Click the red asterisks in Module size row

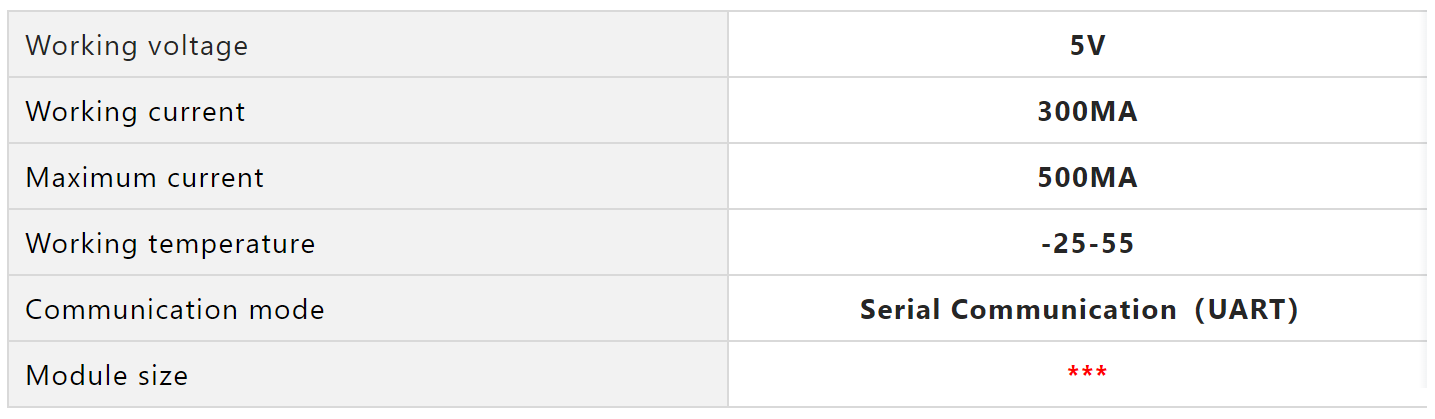(x=1087, y=373)
